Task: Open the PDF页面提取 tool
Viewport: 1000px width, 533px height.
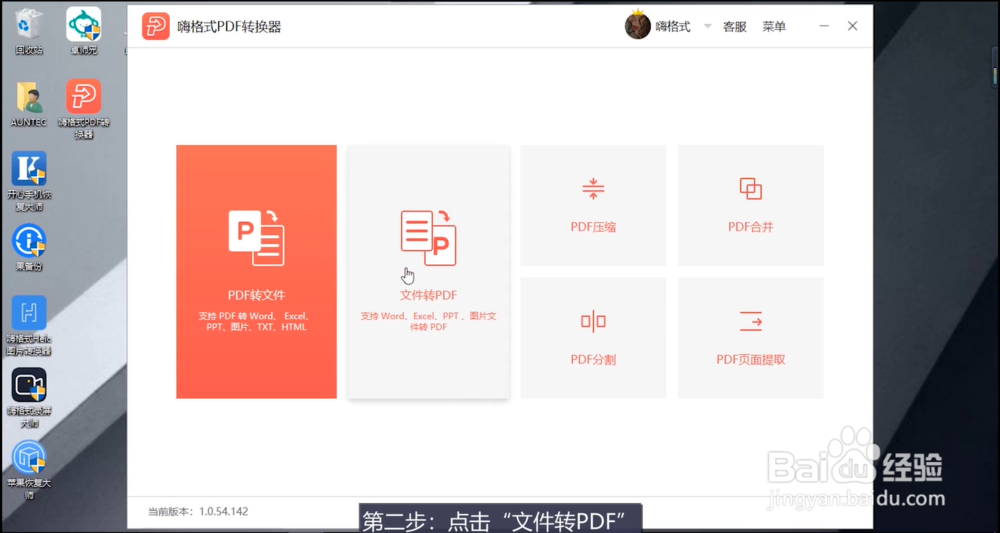Action: 751,338
